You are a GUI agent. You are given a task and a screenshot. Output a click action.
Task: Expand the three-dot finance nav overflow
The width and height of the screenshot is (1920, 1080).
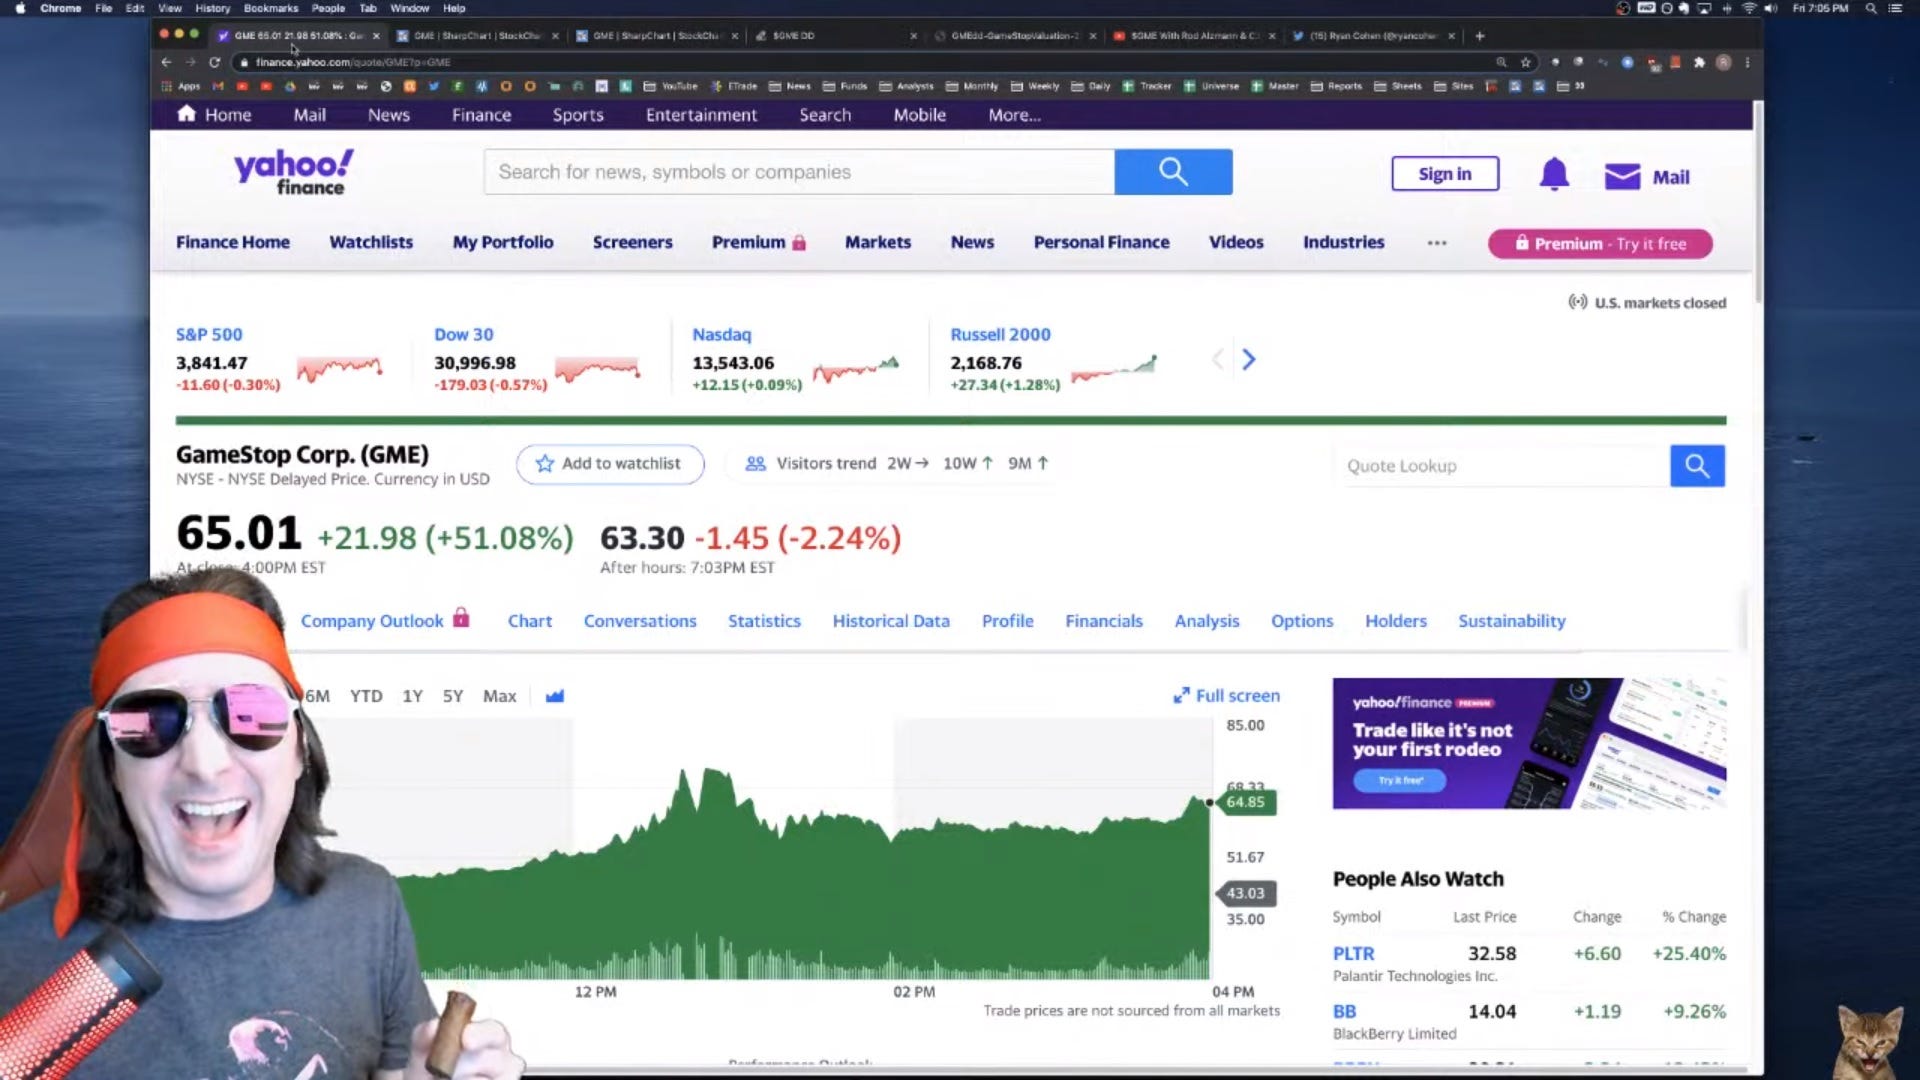[1437, 243]
